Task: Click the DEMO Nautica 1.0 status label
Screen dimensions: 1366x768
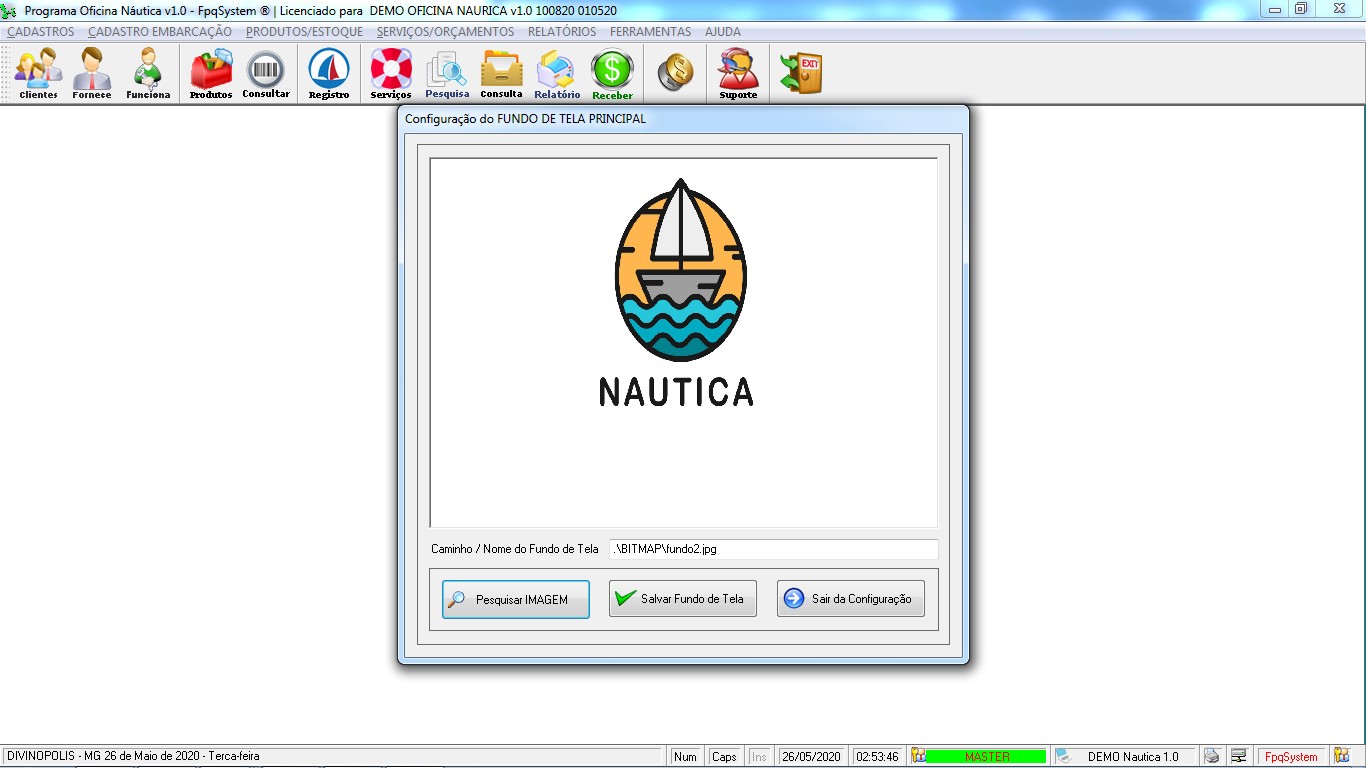Action: tap(1133, 757)
